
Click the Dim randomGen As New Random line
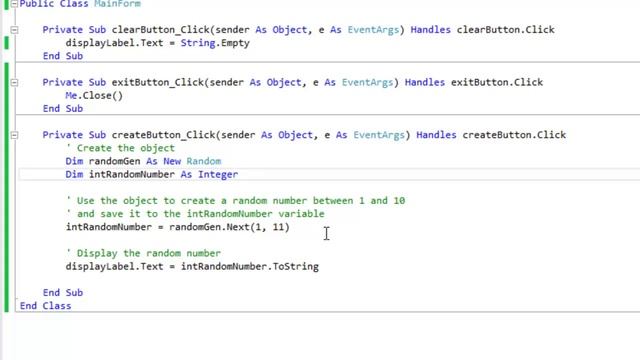coord(143,161)
